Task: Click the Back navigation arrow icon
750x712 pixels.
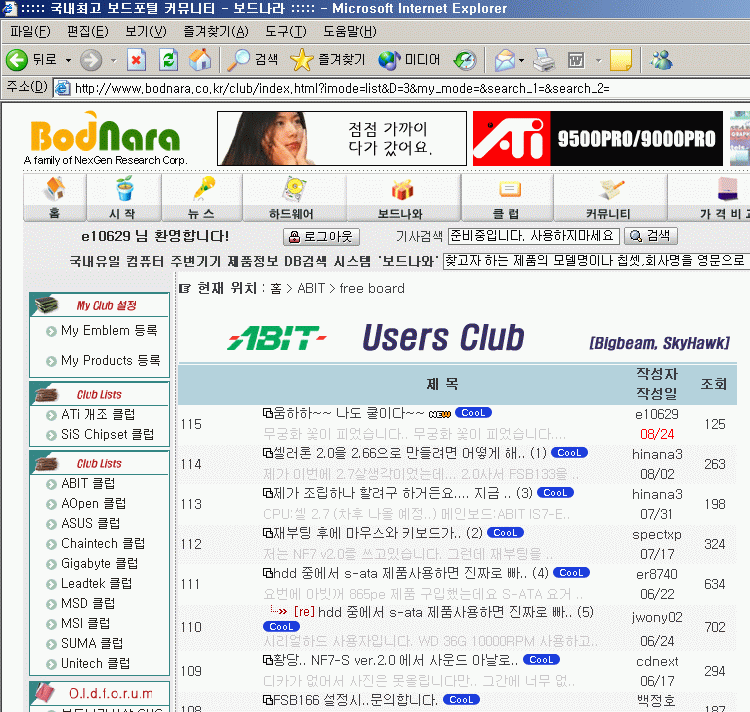Action: (x=17, y=60)
